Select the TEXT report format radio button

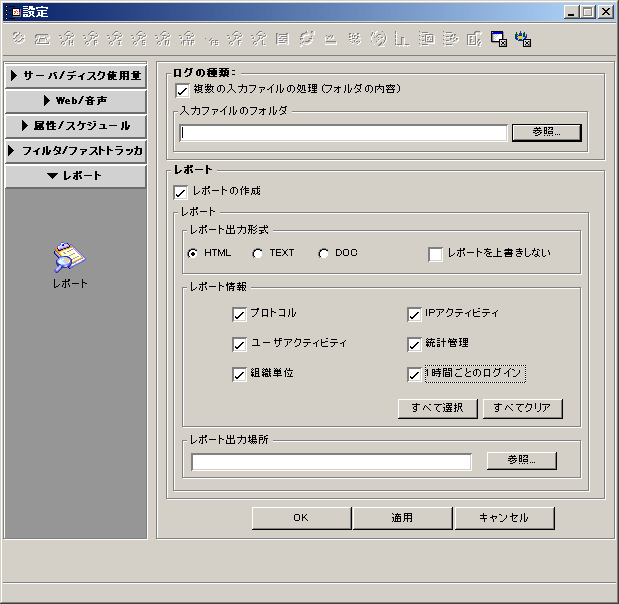(x=258, y=254)
